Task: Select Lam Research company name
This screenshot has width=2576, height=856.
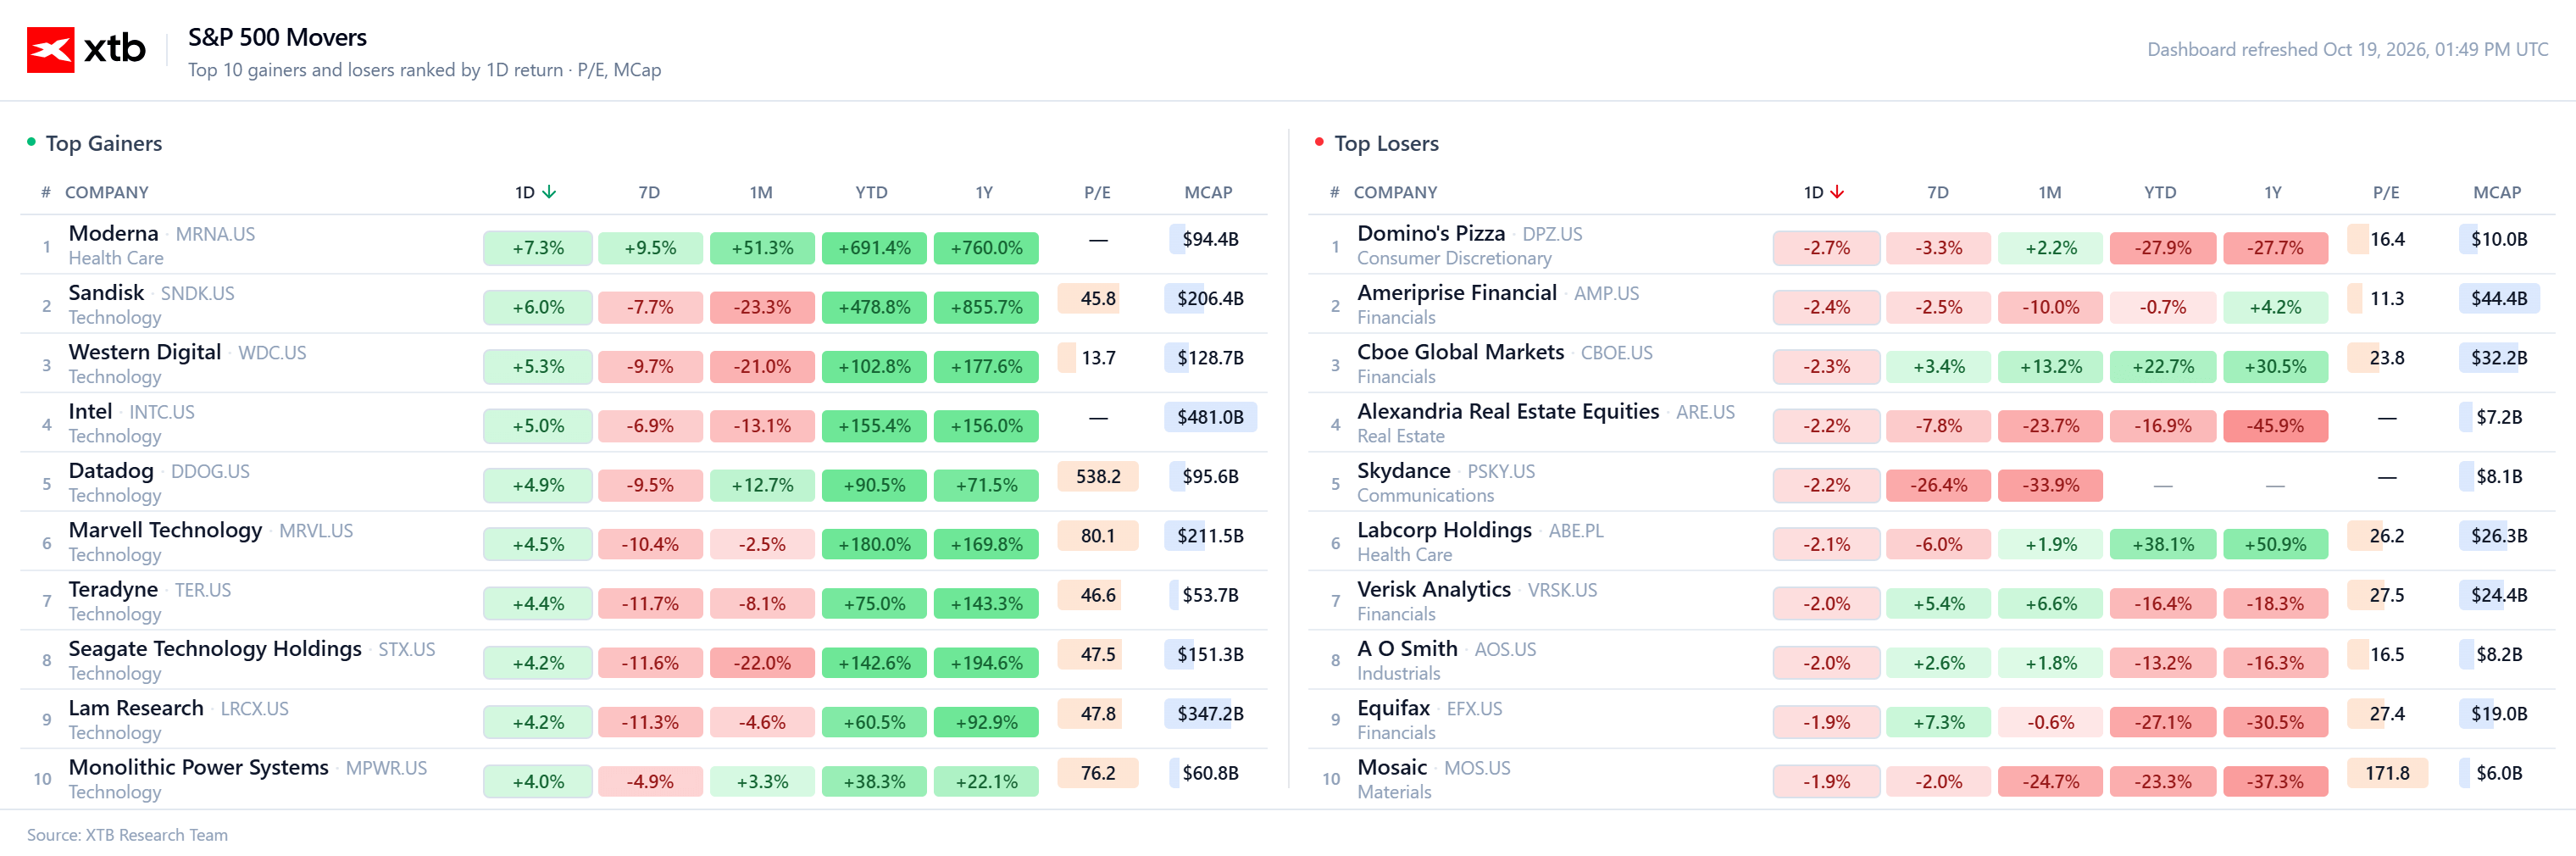Action: pos(136,708)
